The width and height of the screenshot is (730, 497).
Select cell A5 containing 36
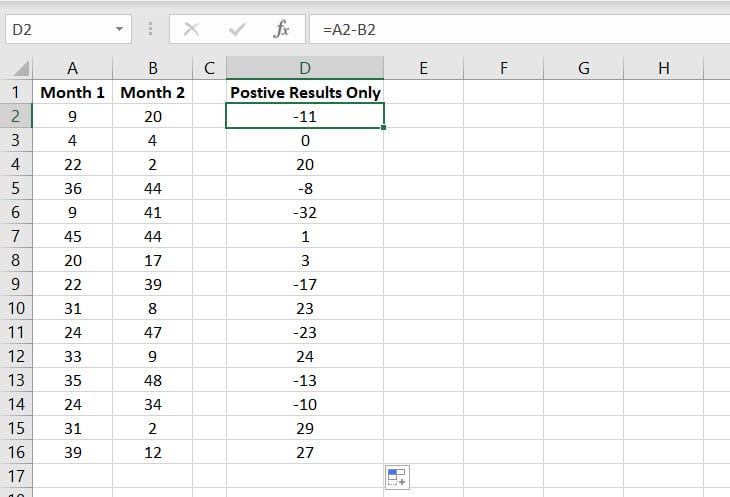point(73,188)
